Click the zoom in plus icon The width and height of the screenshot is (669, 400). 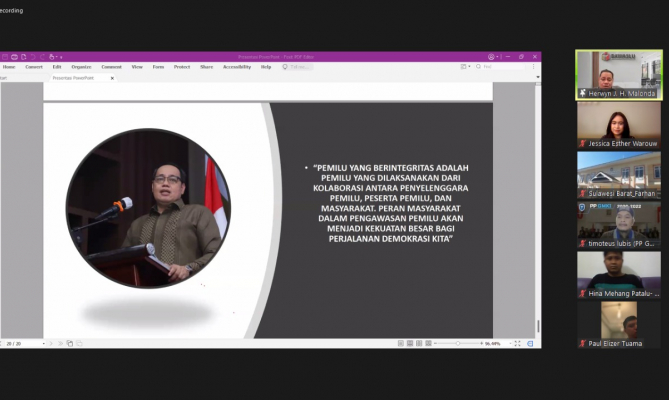[484, 343]
